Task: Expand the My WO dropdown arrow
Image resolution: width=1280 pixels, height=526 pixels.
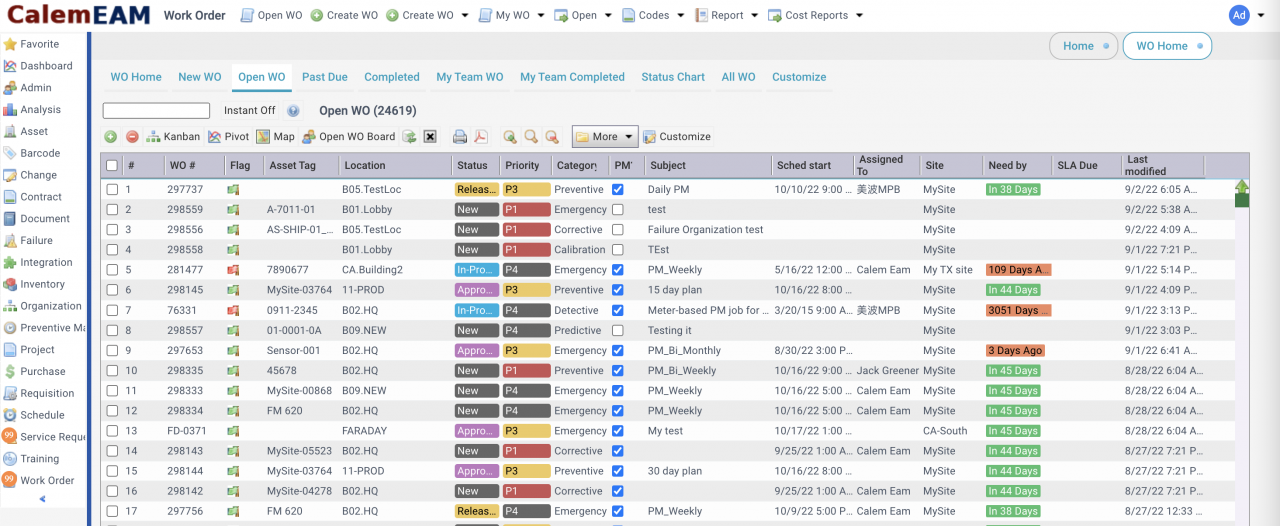Action: pos(541,16)
